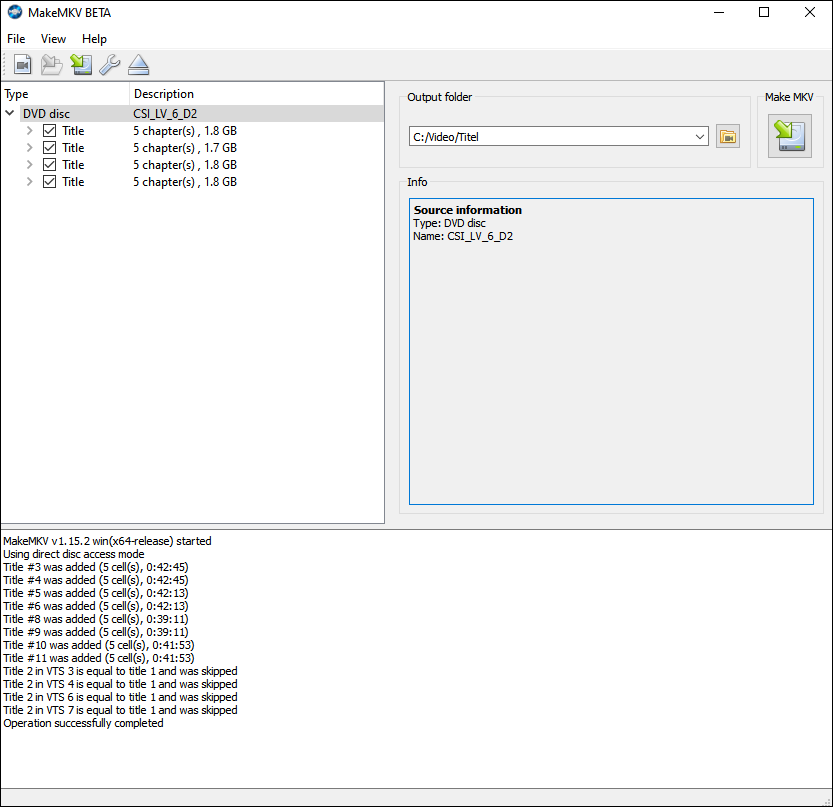Click log line 'MakeMKV v1.15.2 win(x64-release) started'
Viewport: 833px width, 807px height.
[107, 541]
